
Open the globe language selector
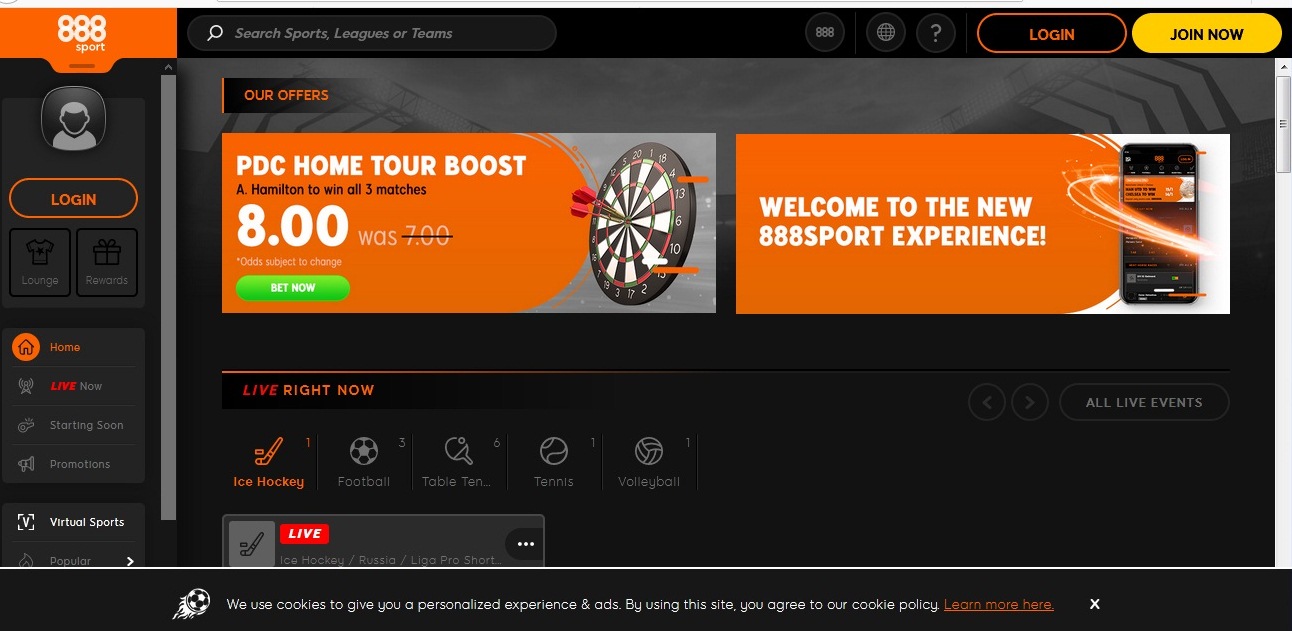[885, 33]
